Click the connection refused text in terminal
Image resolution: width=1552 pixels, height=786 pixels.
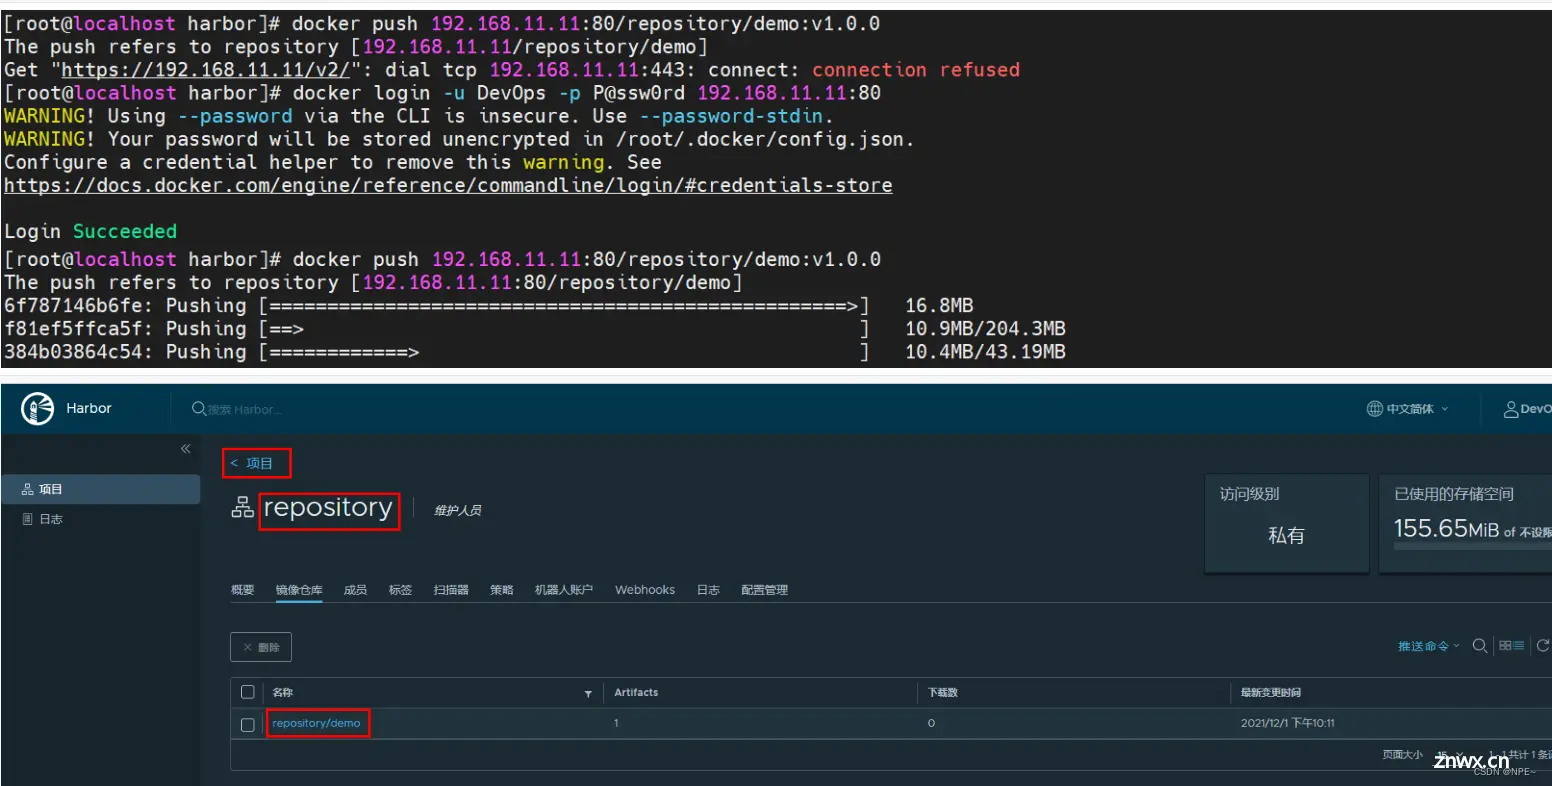(x=916, y=70)
